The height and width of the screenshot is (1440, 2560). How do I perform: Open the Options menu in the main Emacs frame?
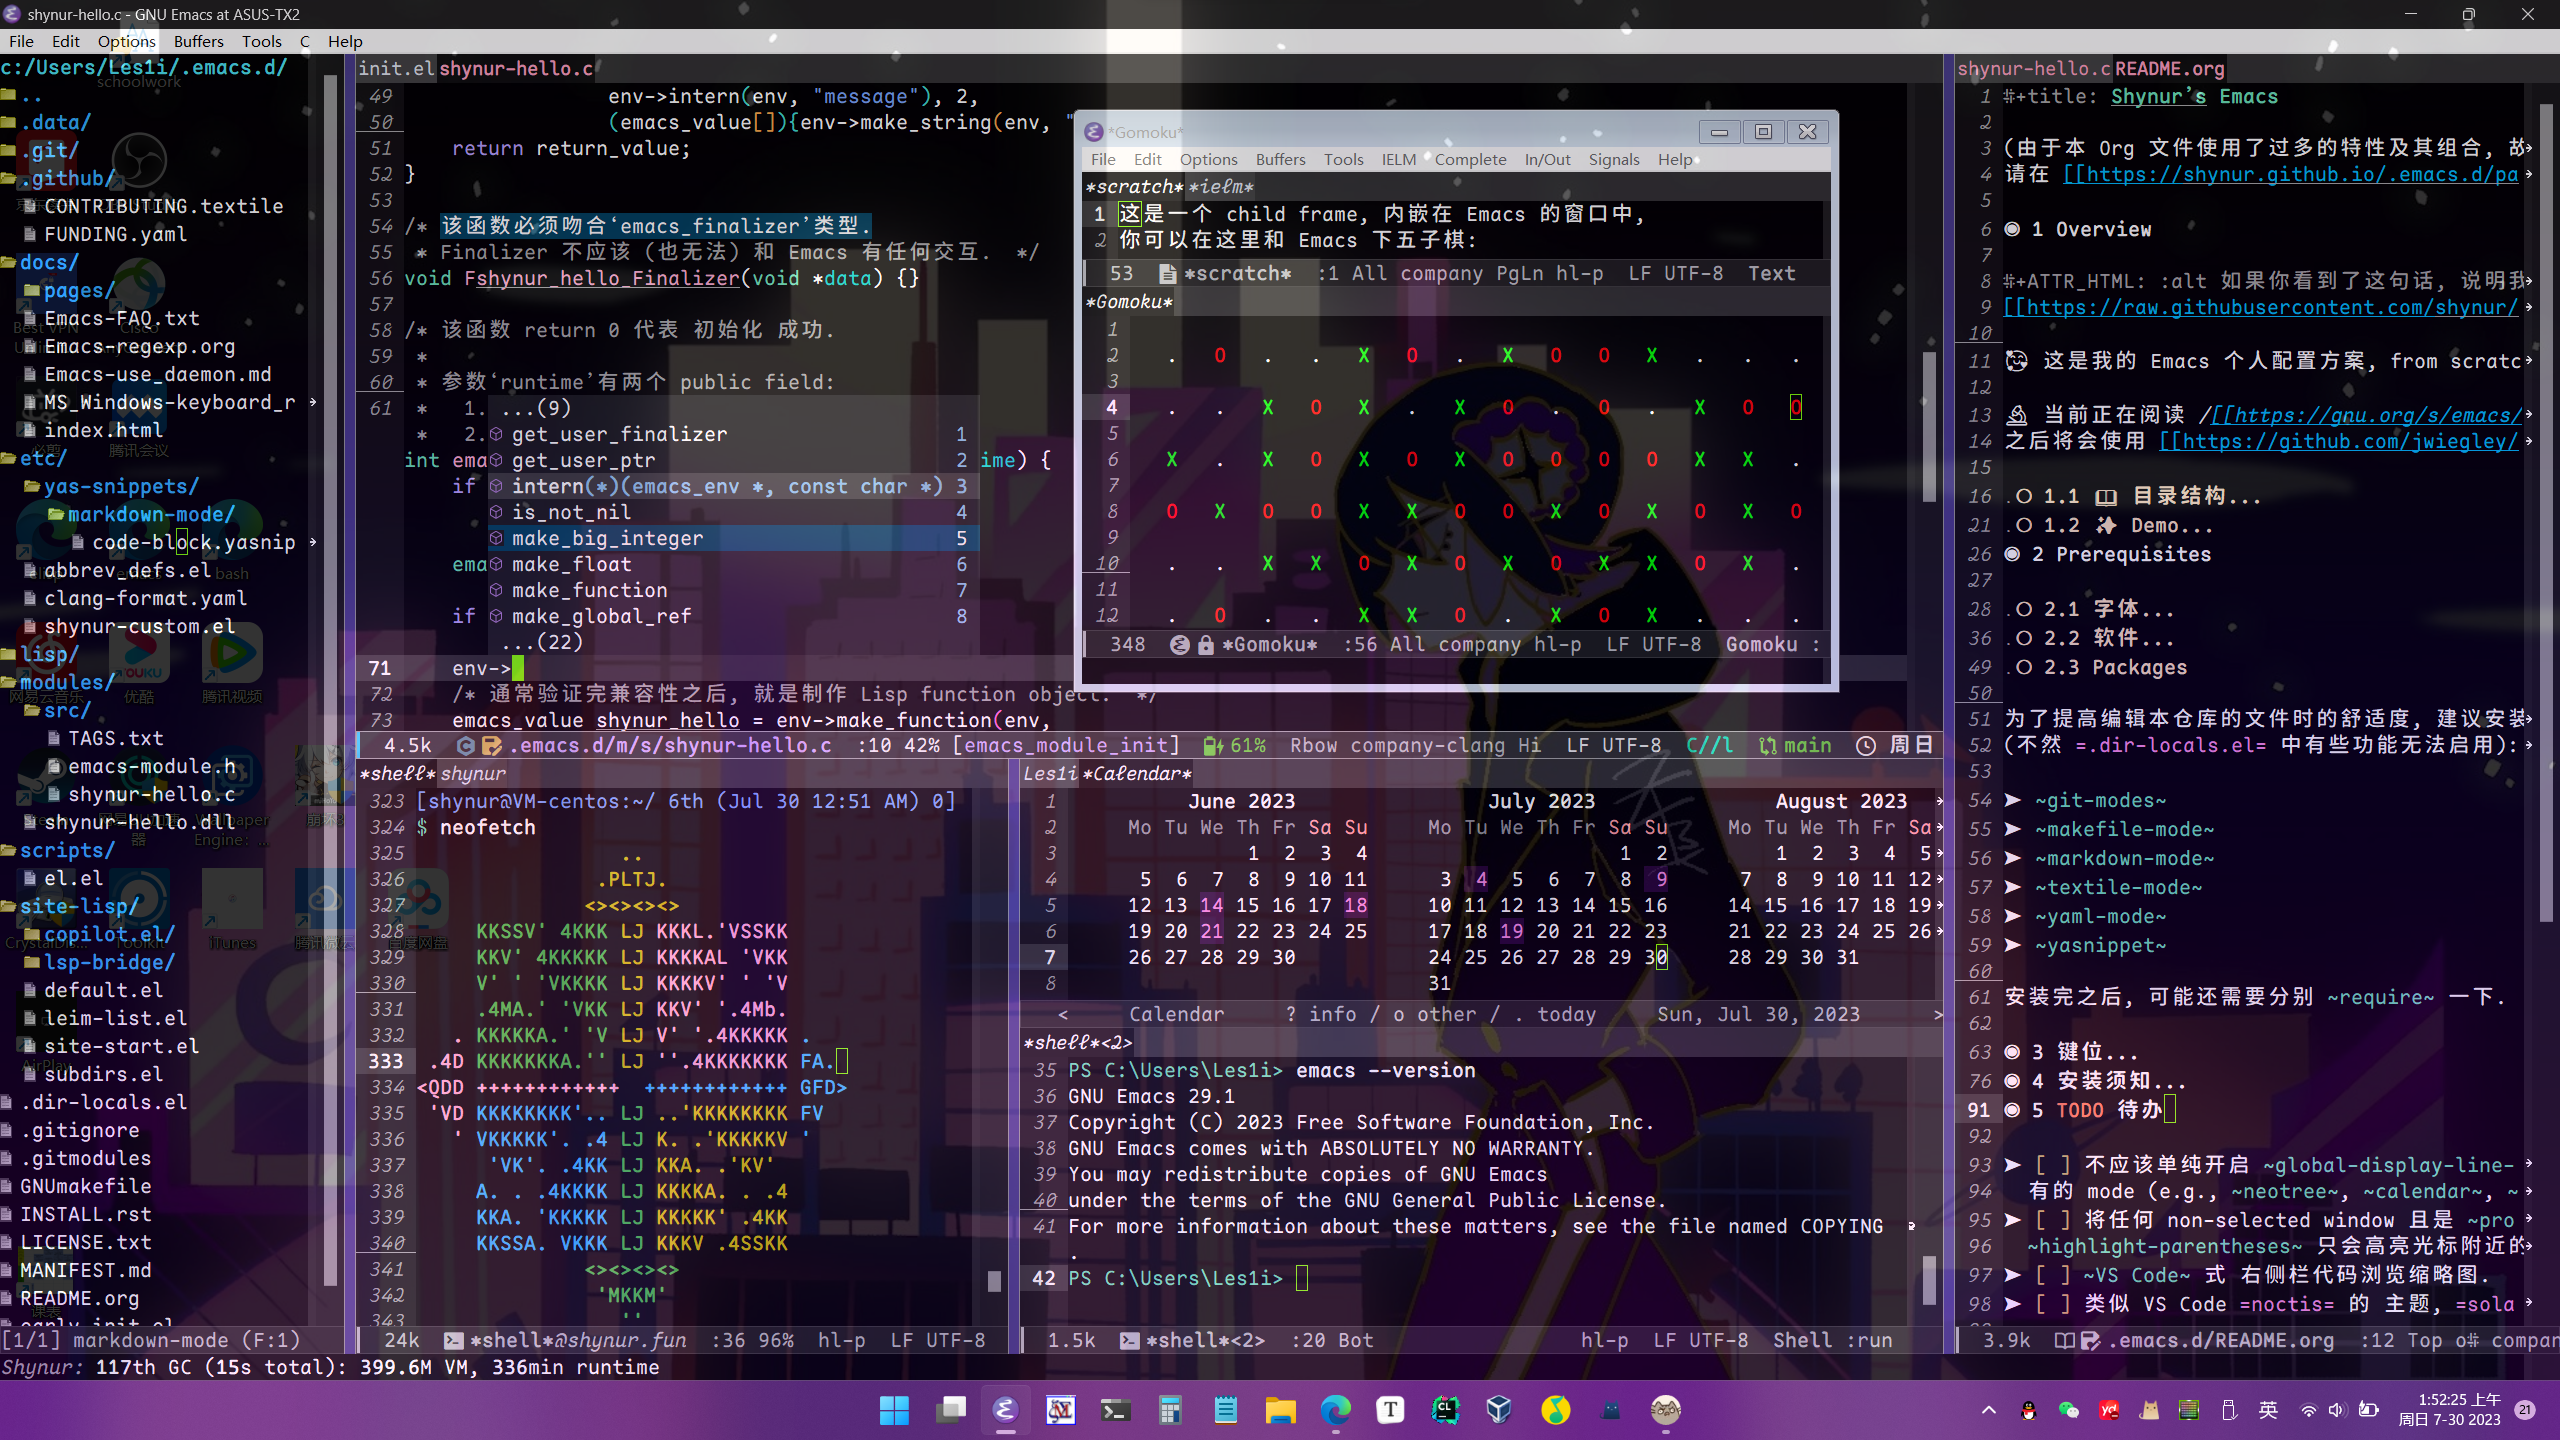tap(126, 41)
